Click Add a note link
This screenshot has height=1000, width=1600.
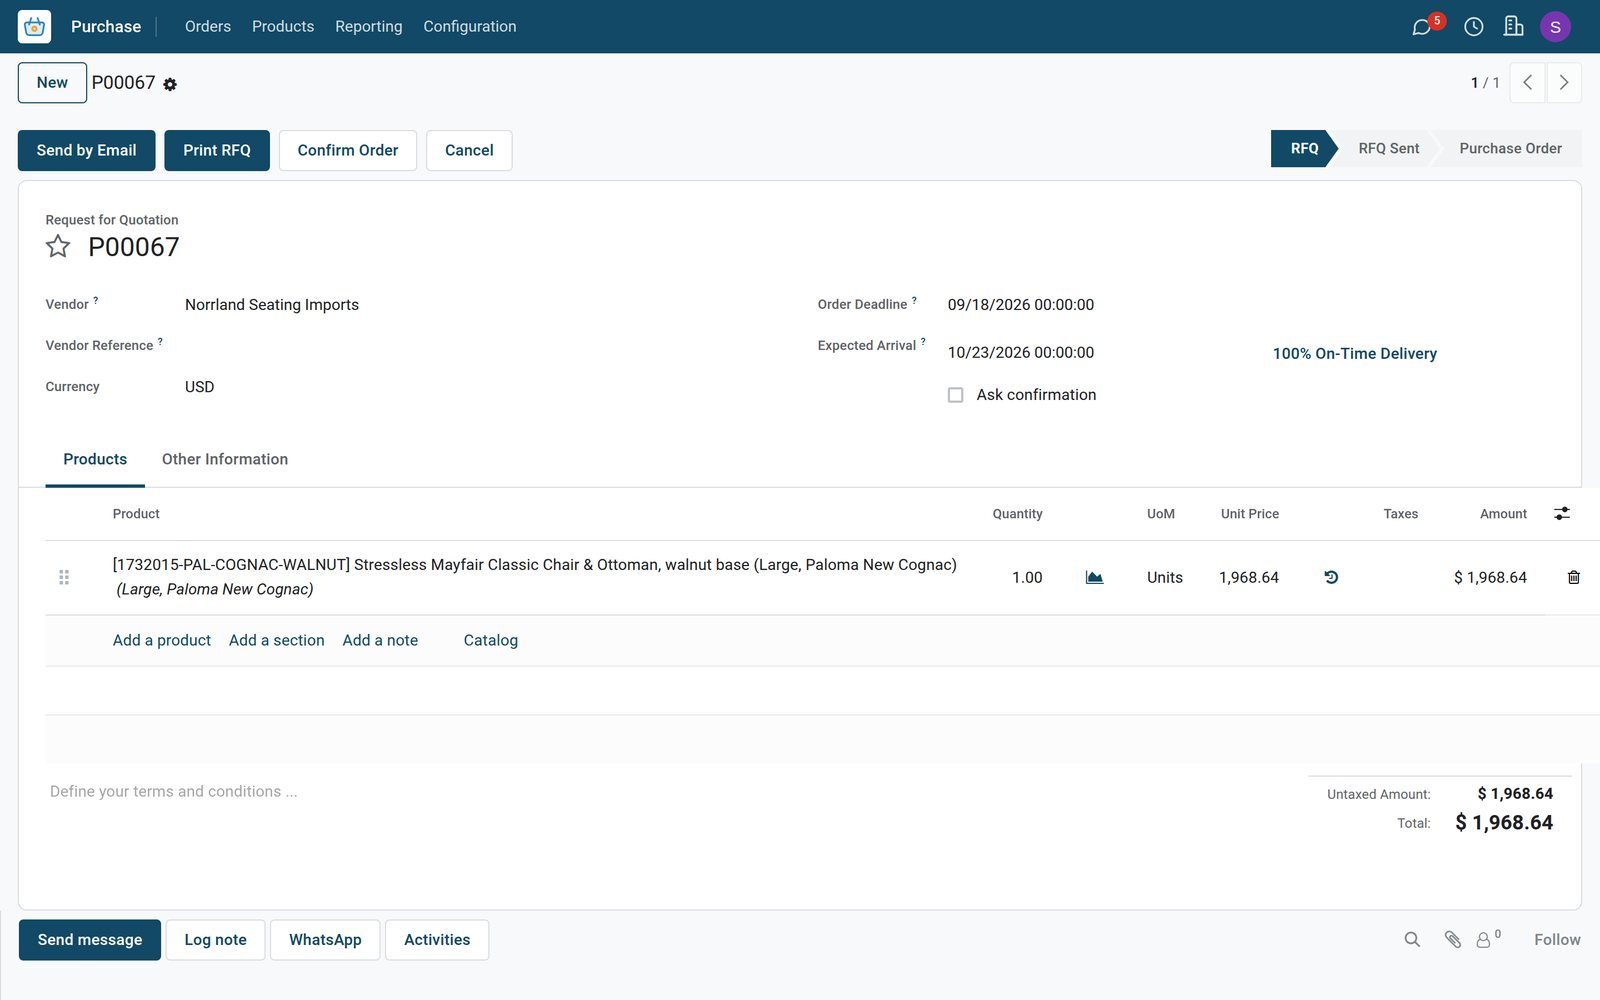tap(380, 640)
